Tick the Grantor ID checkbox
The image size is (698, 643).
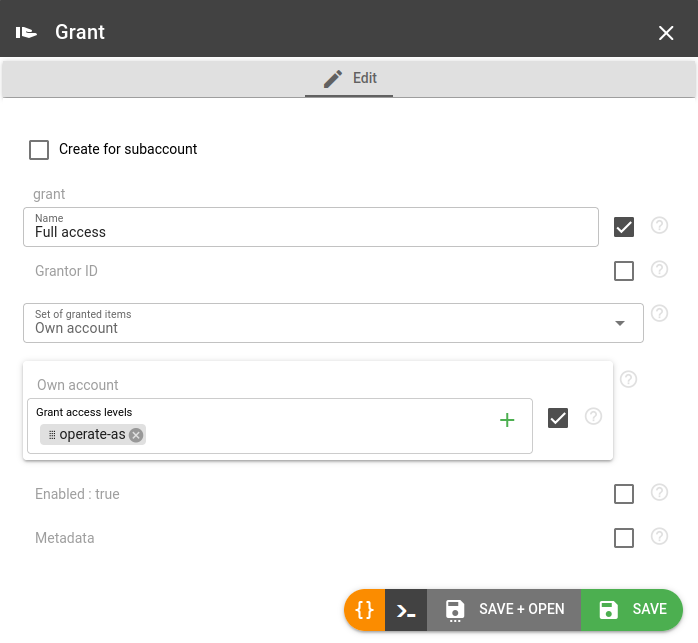624,271
